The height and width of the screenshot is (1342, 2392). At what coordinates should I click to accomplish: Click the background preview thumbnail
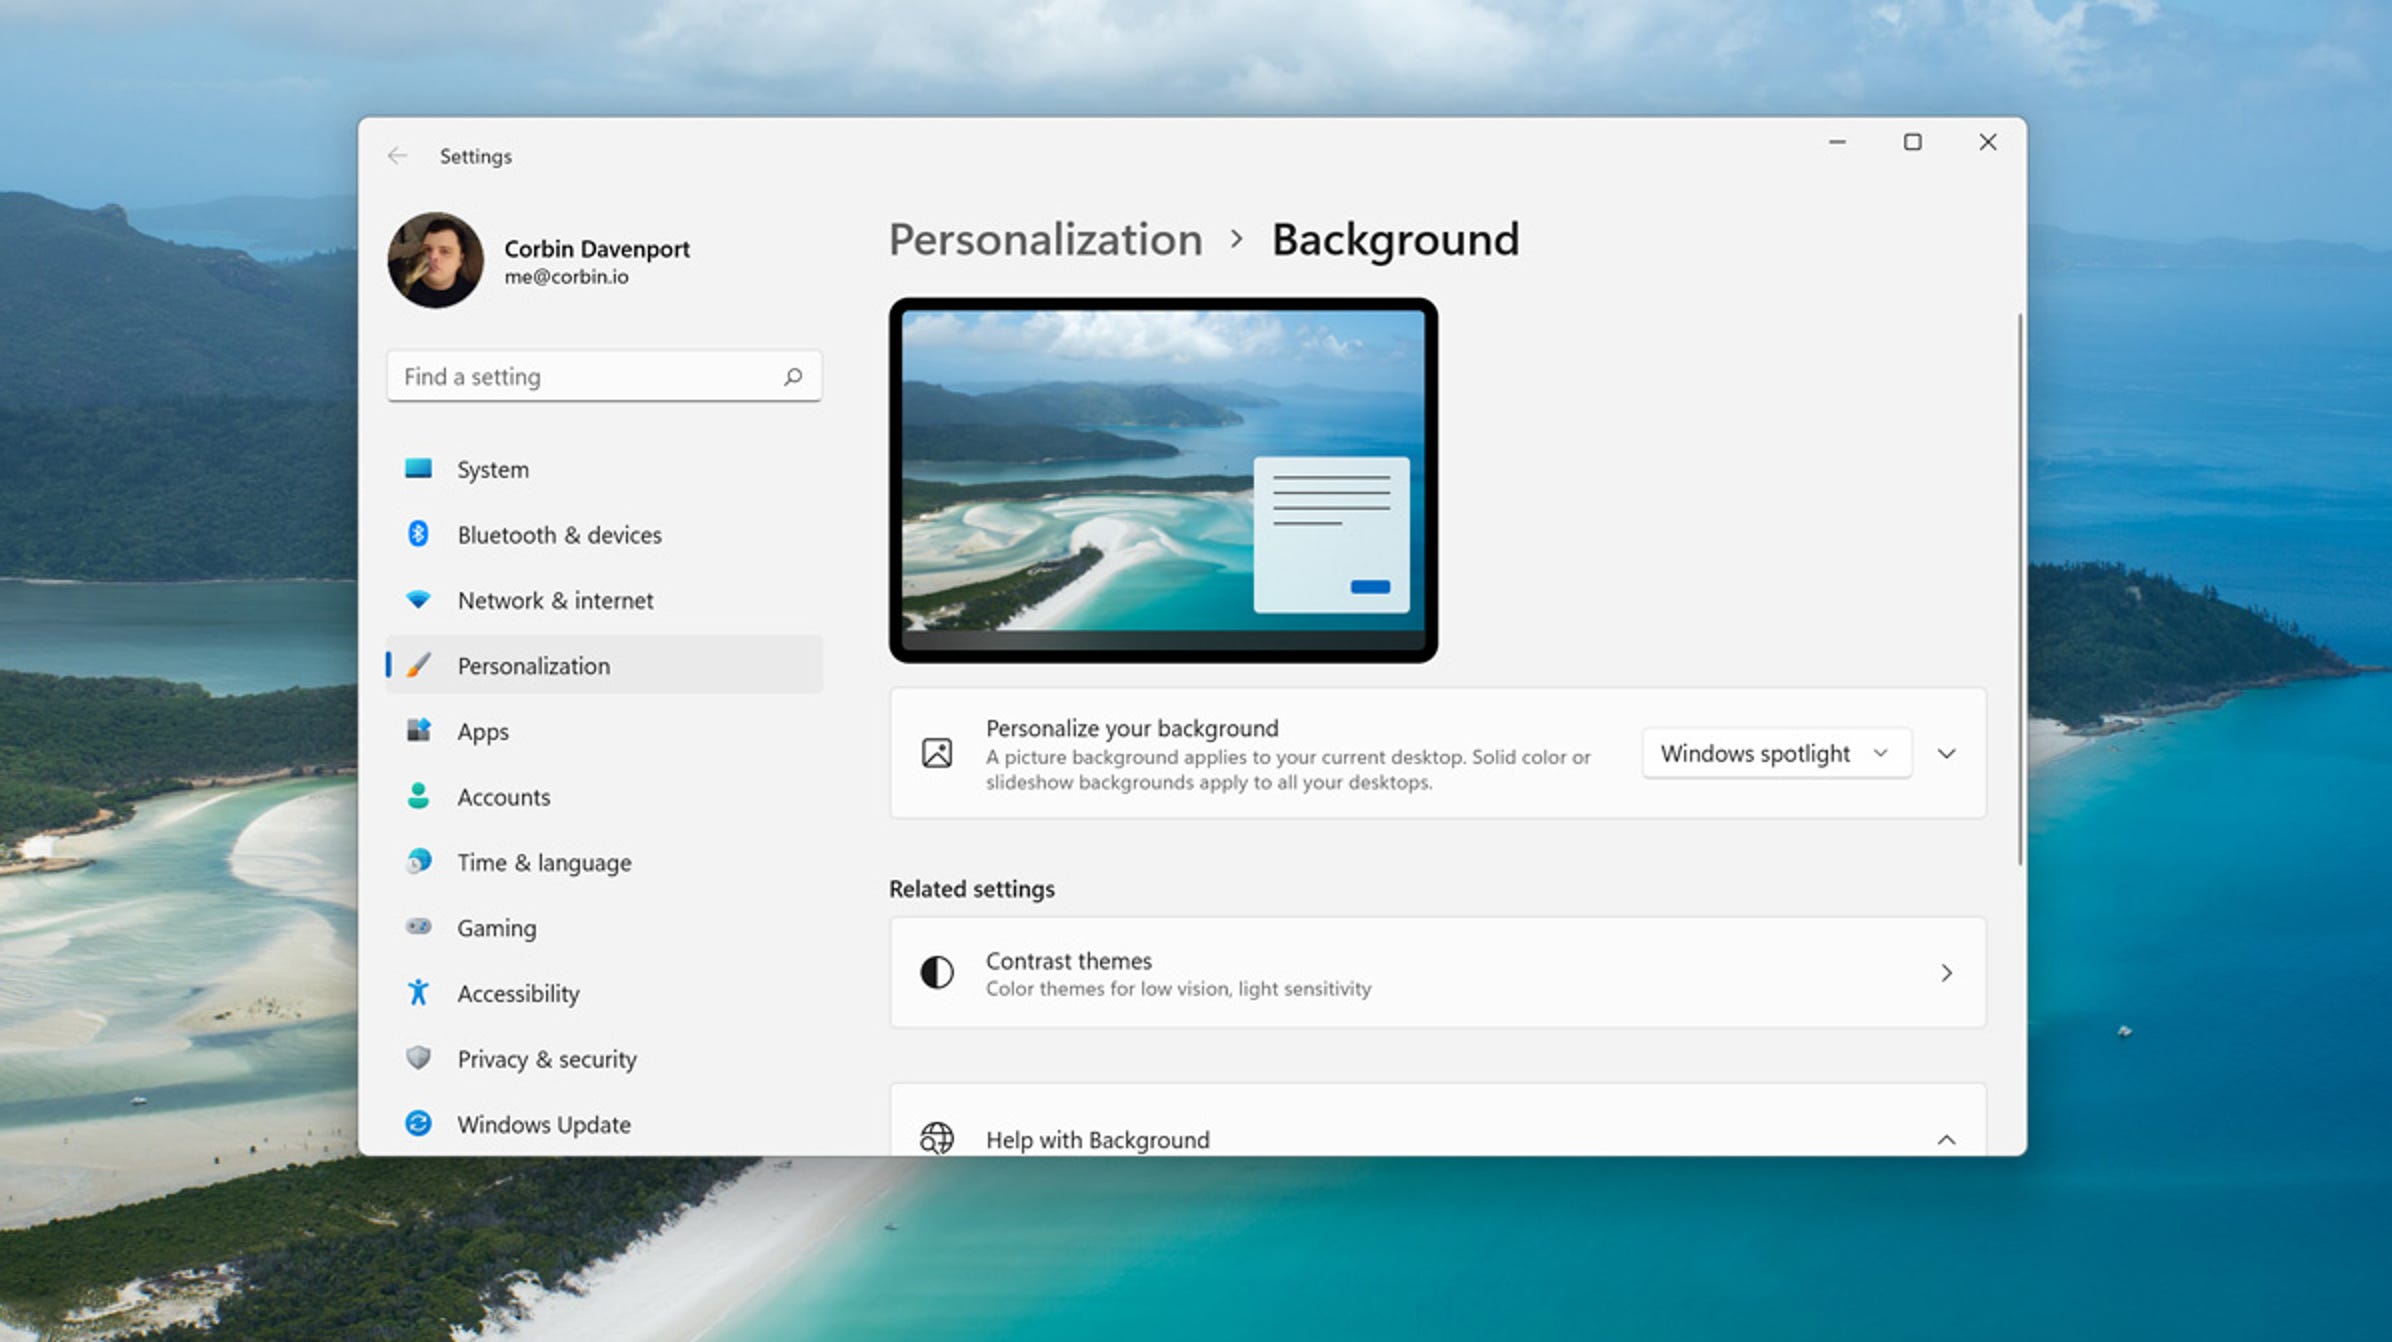(x=1168, y=476)
